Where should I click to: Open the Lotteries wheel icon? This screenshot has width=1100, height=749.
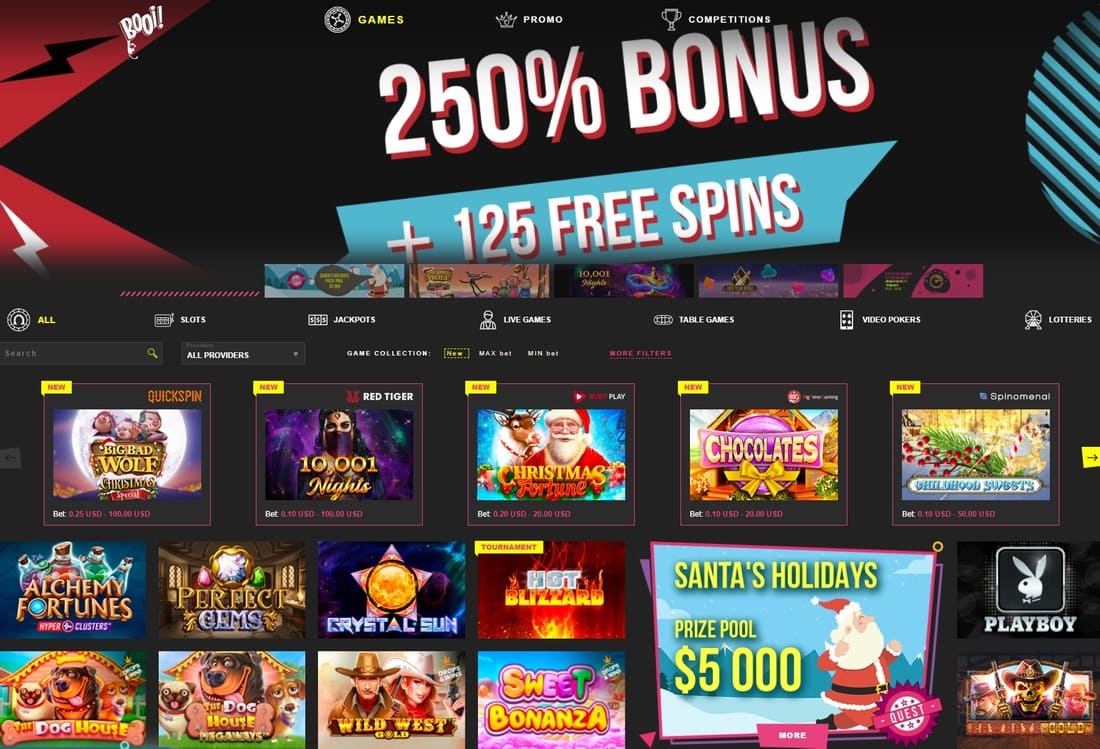pos(1033,320)
